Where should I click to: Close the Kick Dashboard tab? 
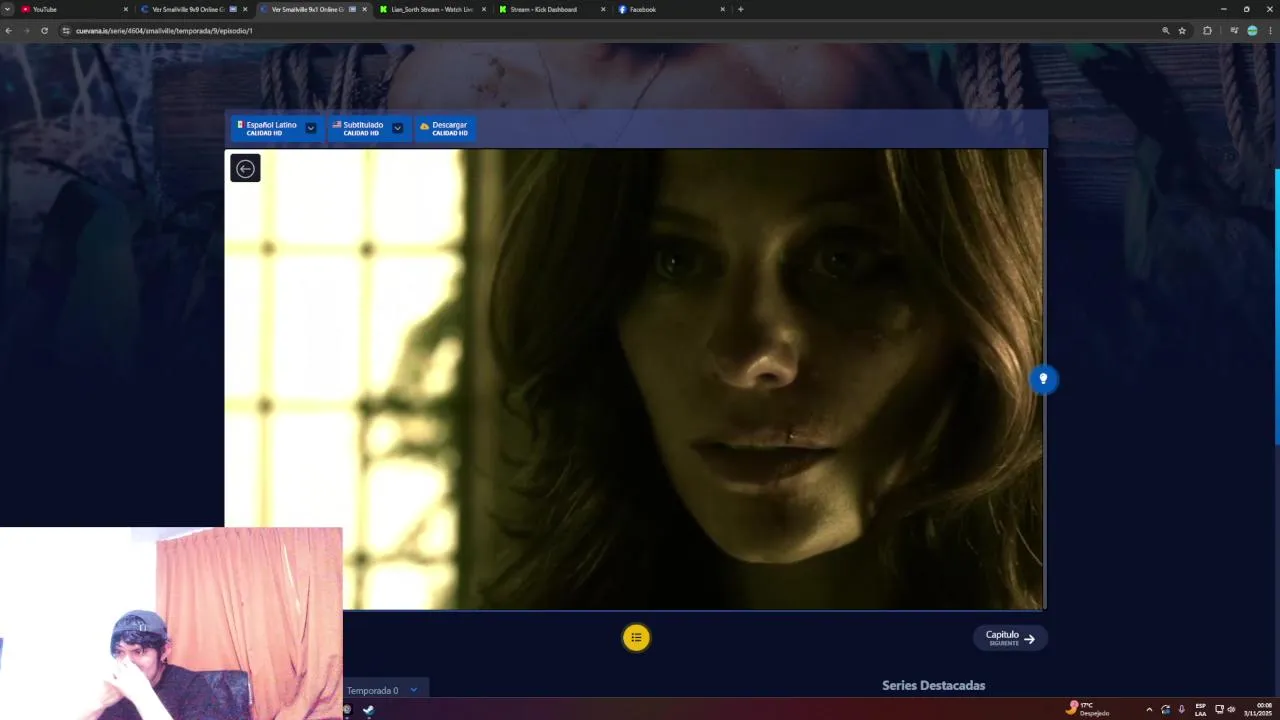pos(603,9)
